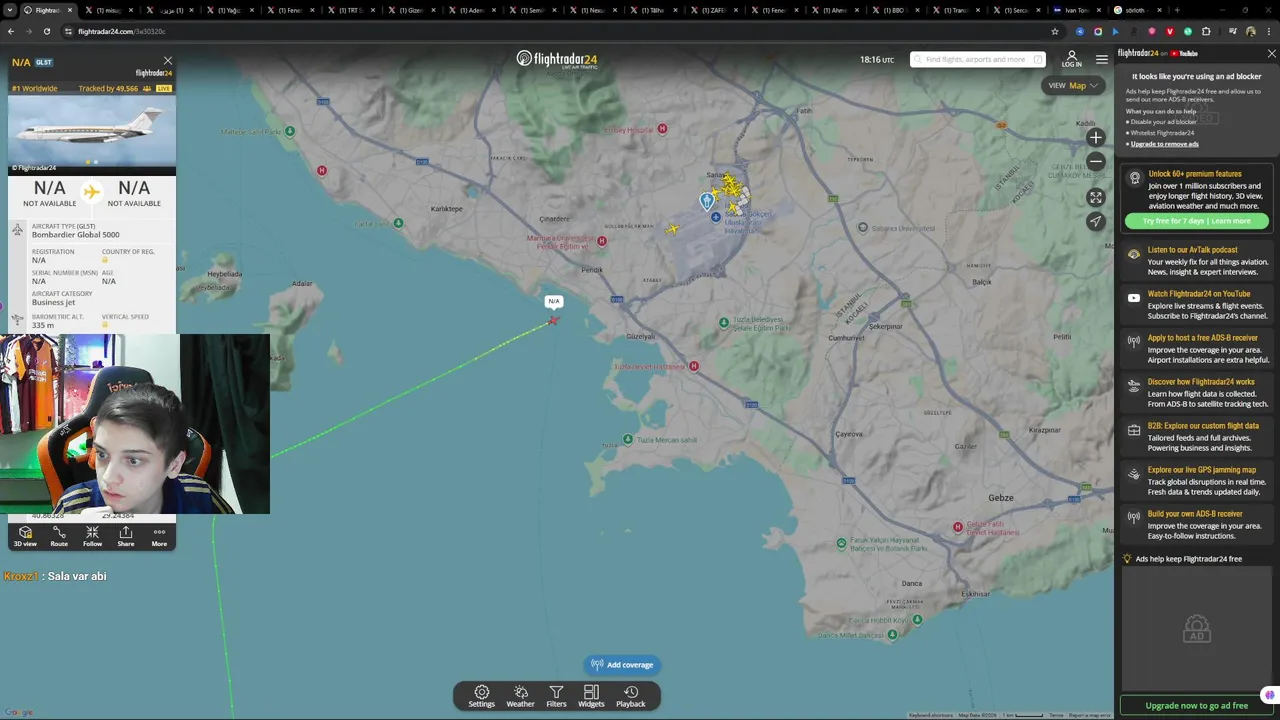Click the Flightradar24 logo
This screenshot has width=1280, height=720.
pyautogui.click(x=556, y=59)
